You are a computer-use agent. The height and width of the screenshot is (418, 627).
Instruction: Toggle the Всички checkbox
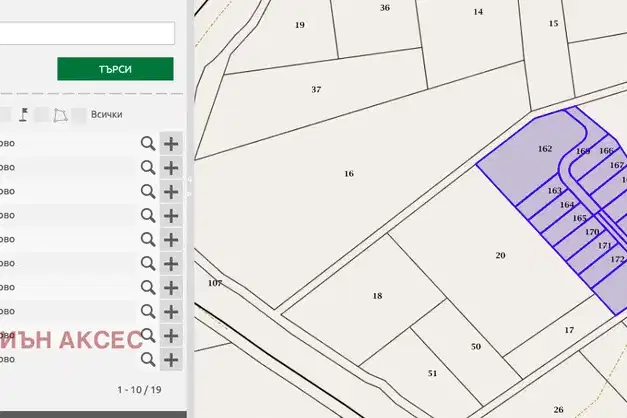78,115
